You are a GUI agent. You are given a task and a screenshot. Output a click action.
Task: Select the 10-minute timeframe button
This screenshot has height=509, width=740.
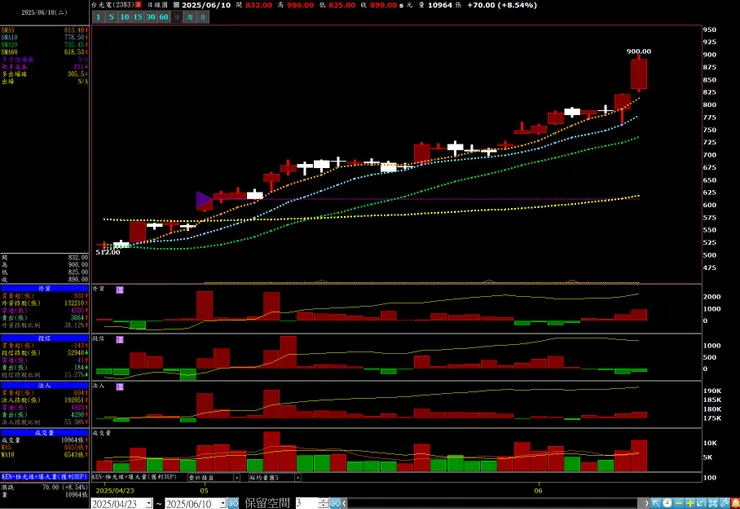[125, 17]
